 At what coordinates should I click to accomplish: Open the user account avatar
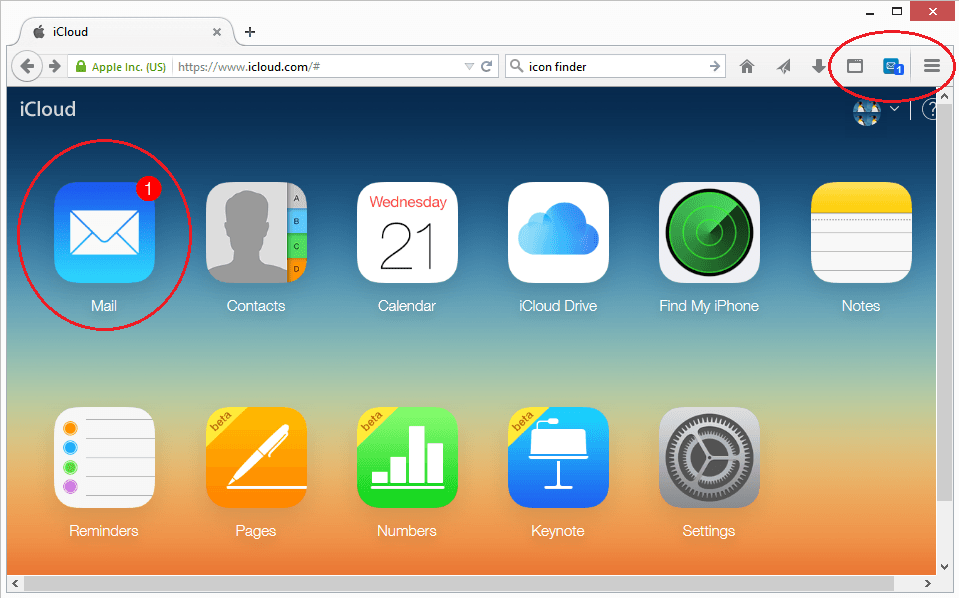(x=867, y=112)
